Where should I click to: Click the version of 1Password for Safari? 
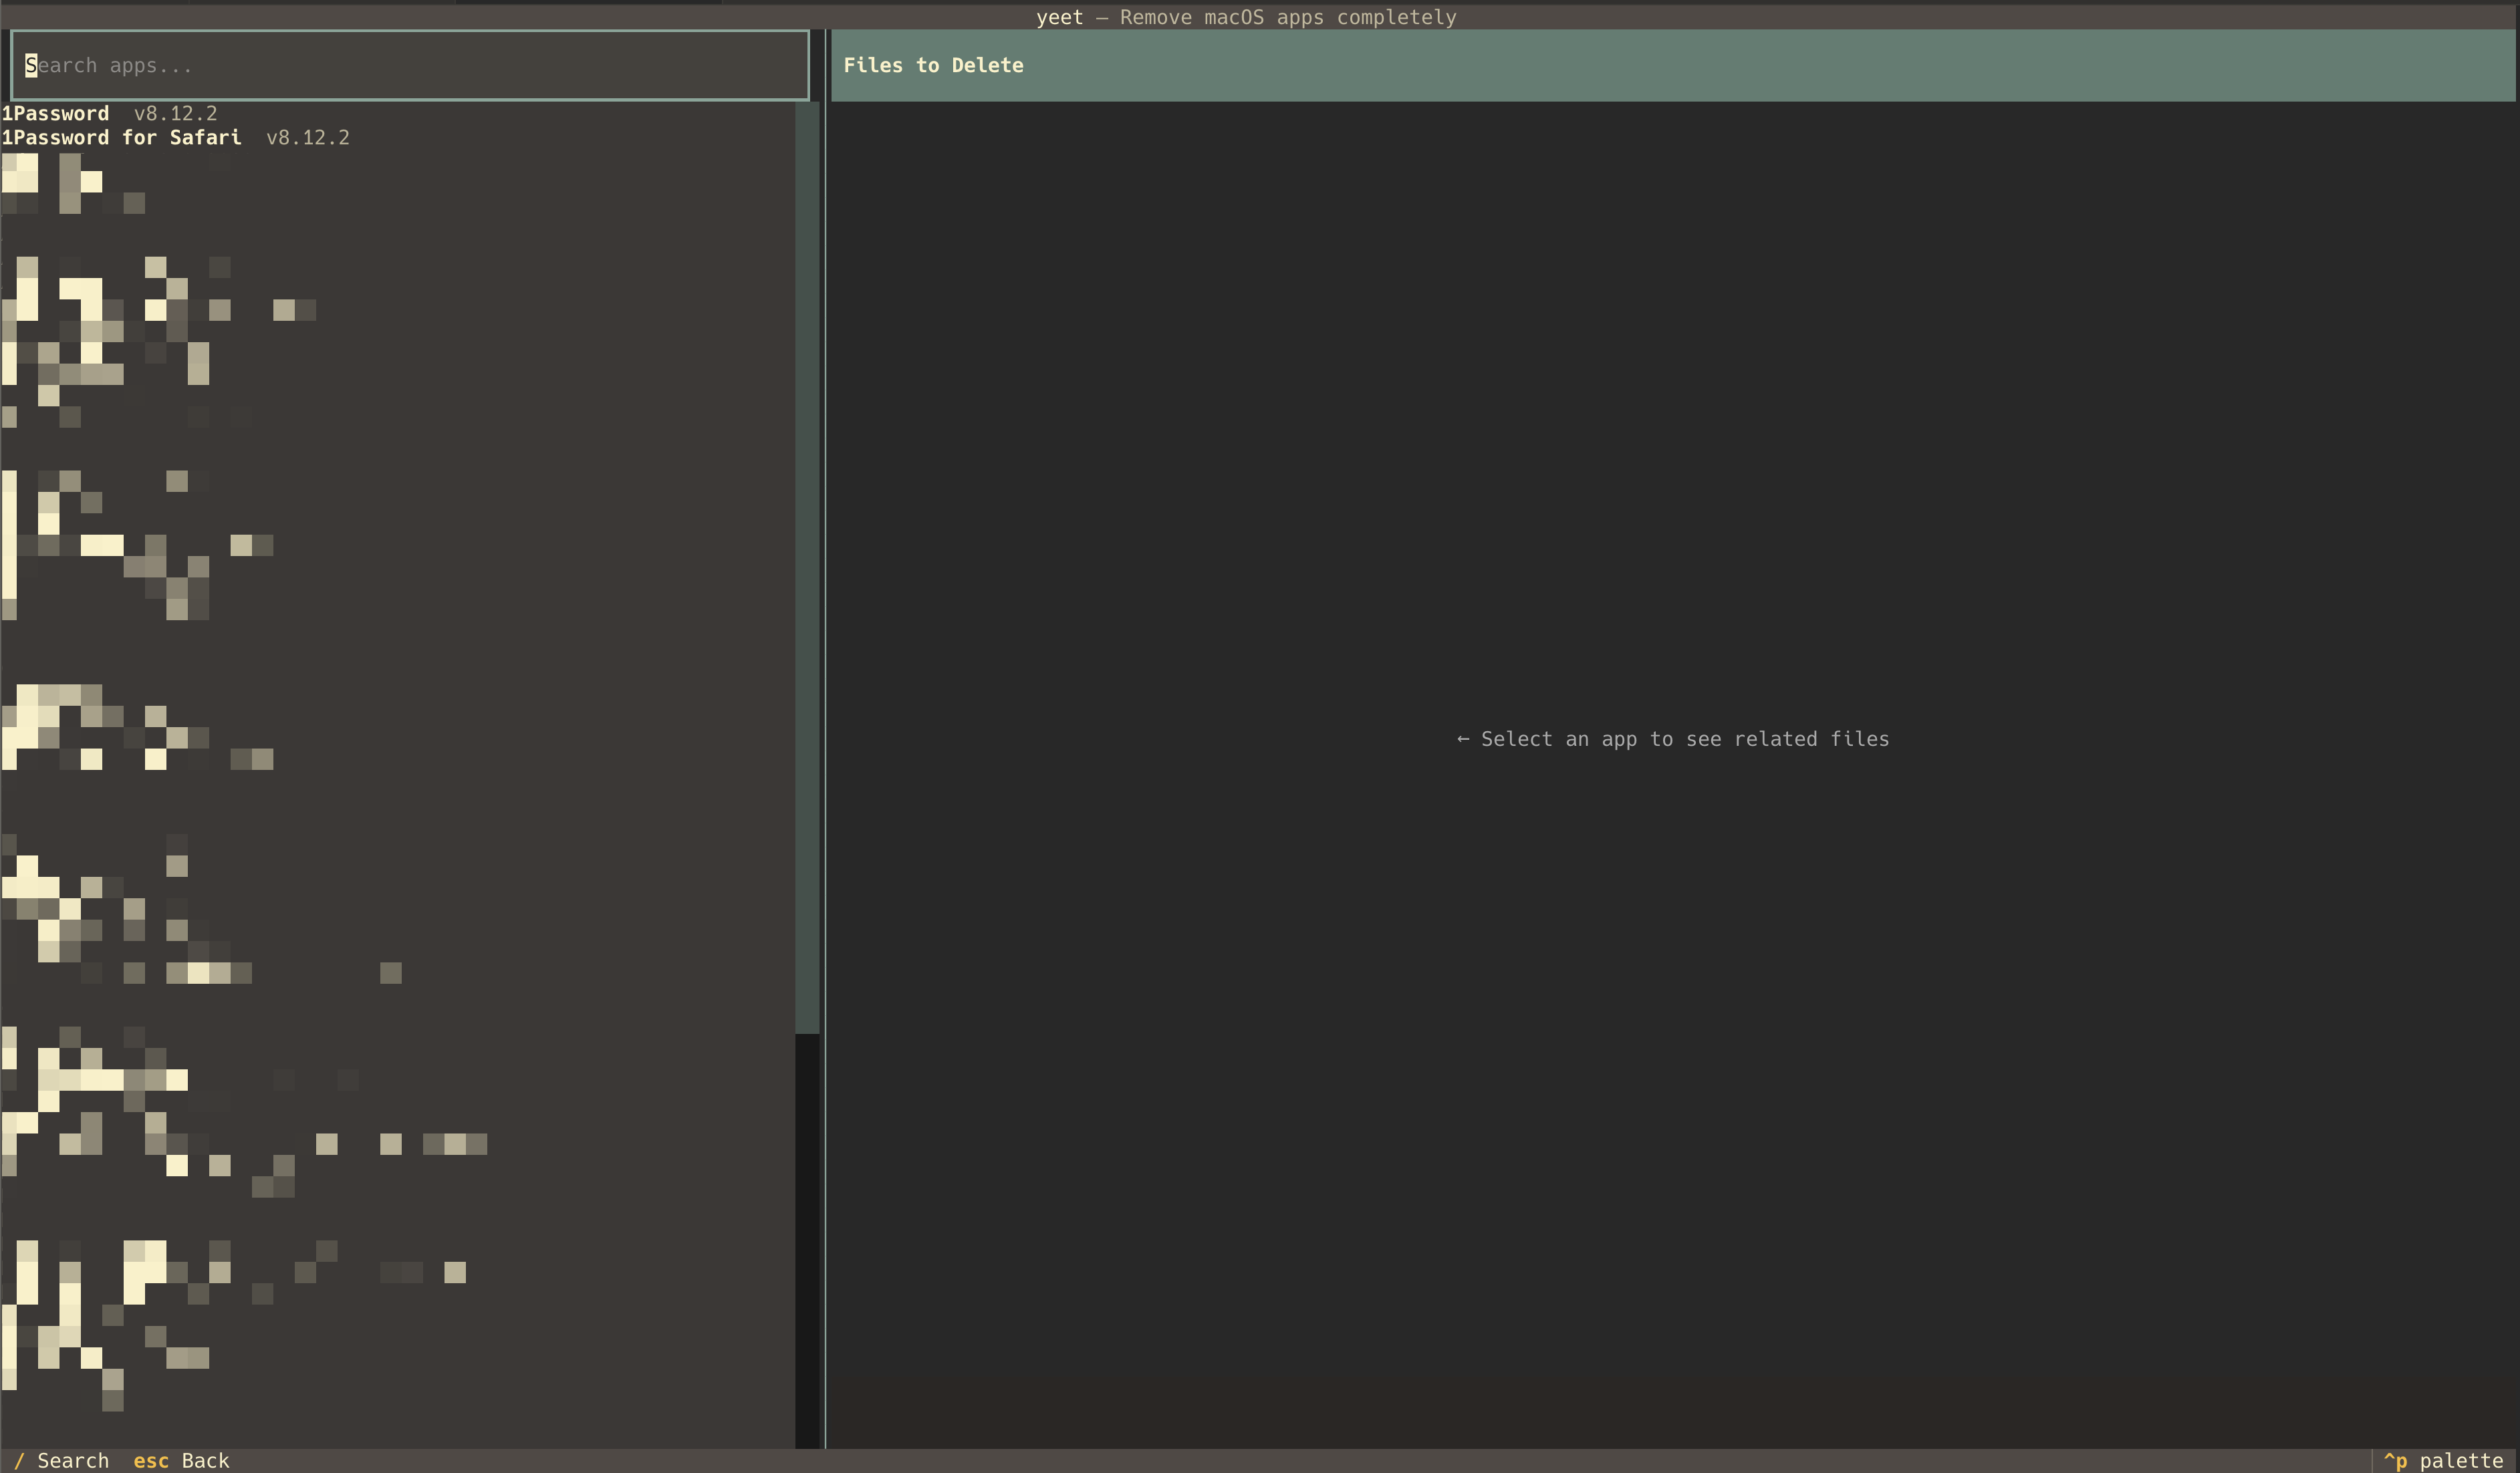pyautogui.click(x=308, y=138)
